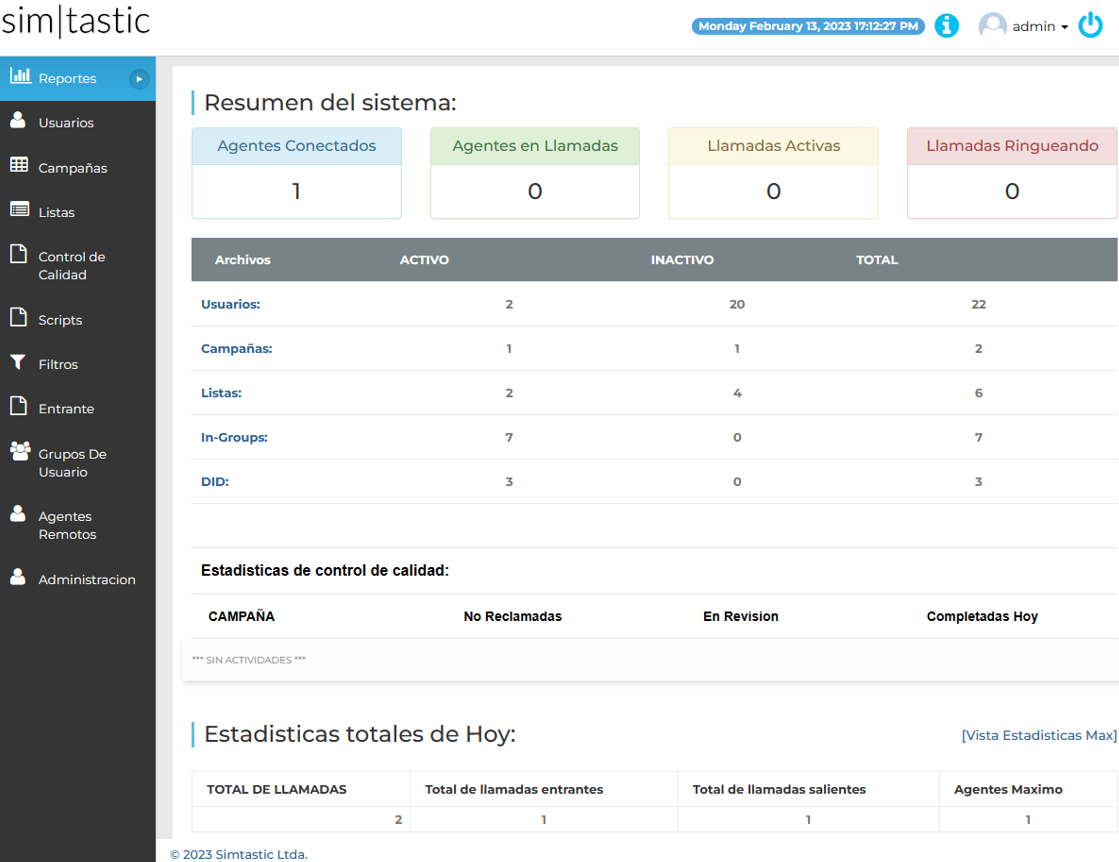Open Agentes Remotos section
The image size is (1119, 862).
[x=78, y=525]
